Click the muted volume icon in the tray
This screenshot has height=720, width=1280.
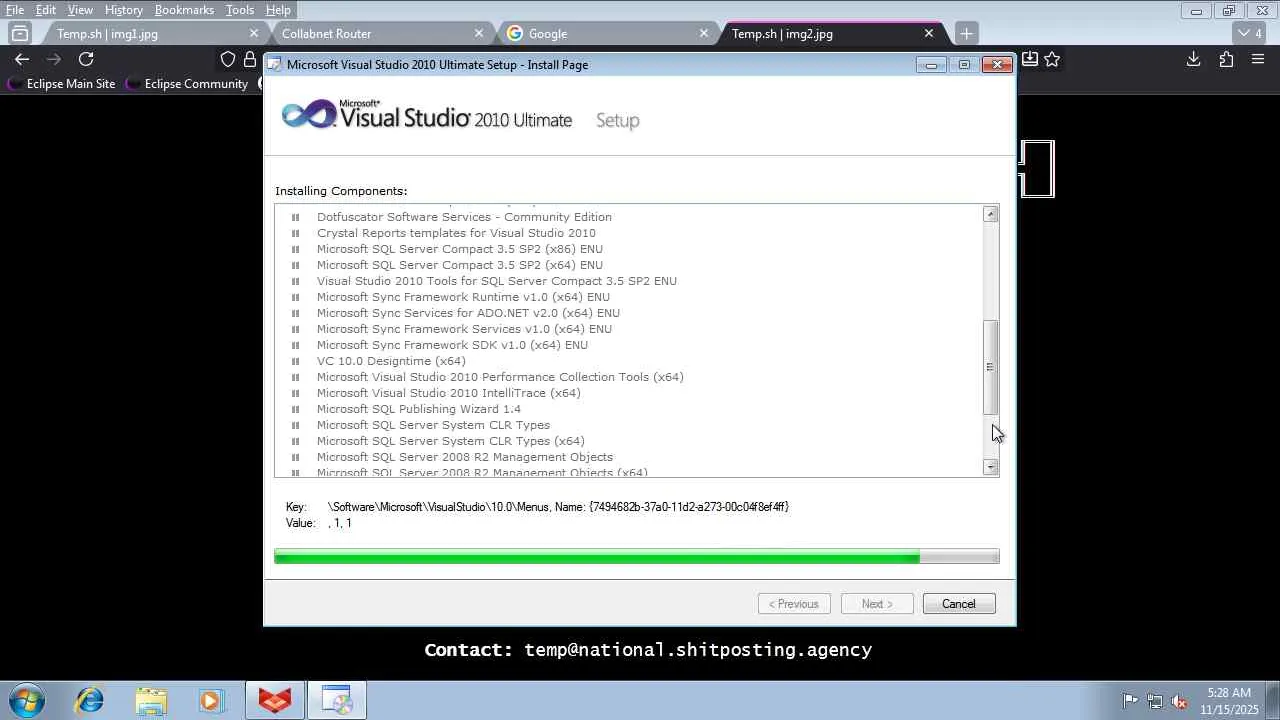point(1179,701)
